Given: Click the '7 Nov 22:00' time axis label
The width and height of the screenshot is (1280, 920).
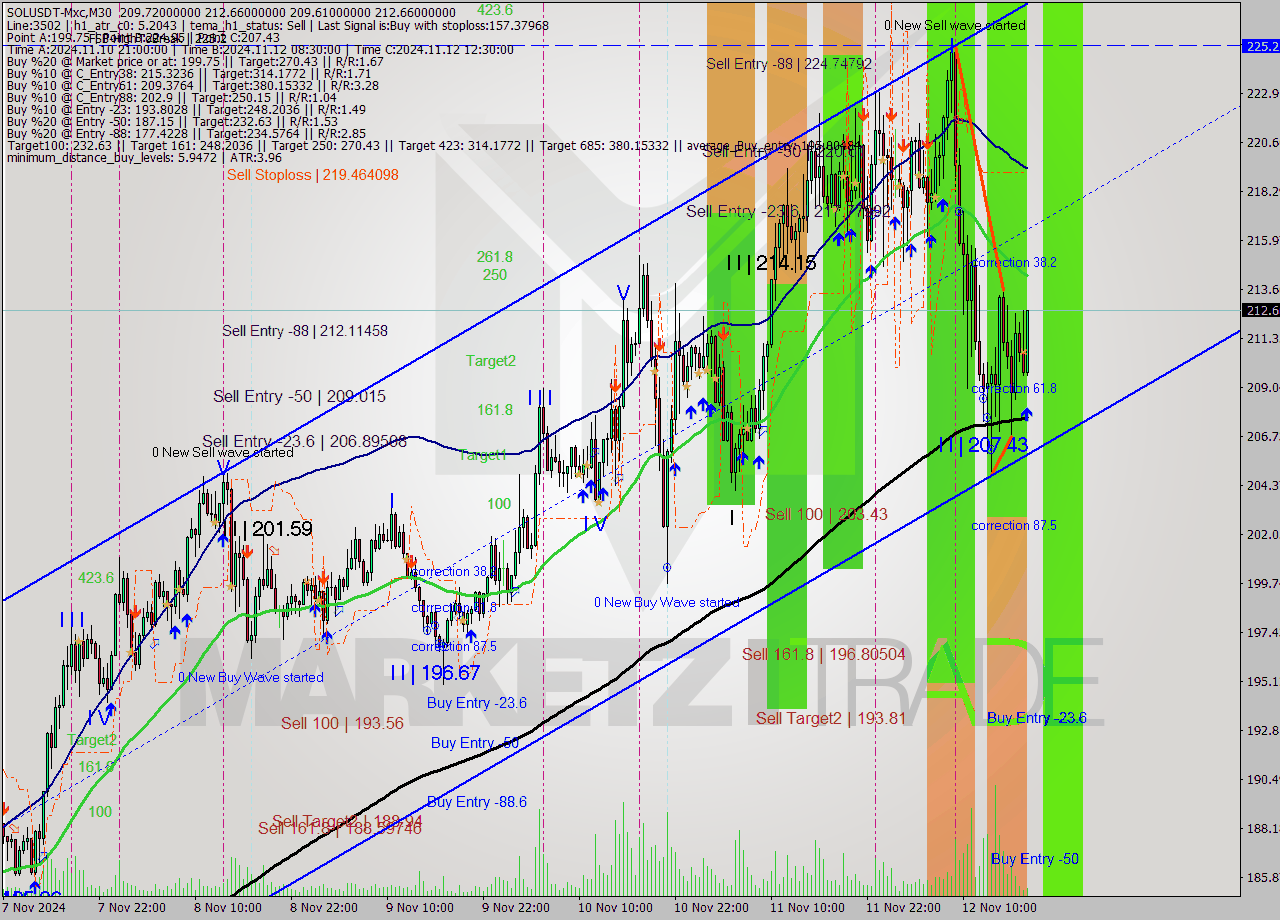Looking at the screenshot, I should [x=130, y=908].
